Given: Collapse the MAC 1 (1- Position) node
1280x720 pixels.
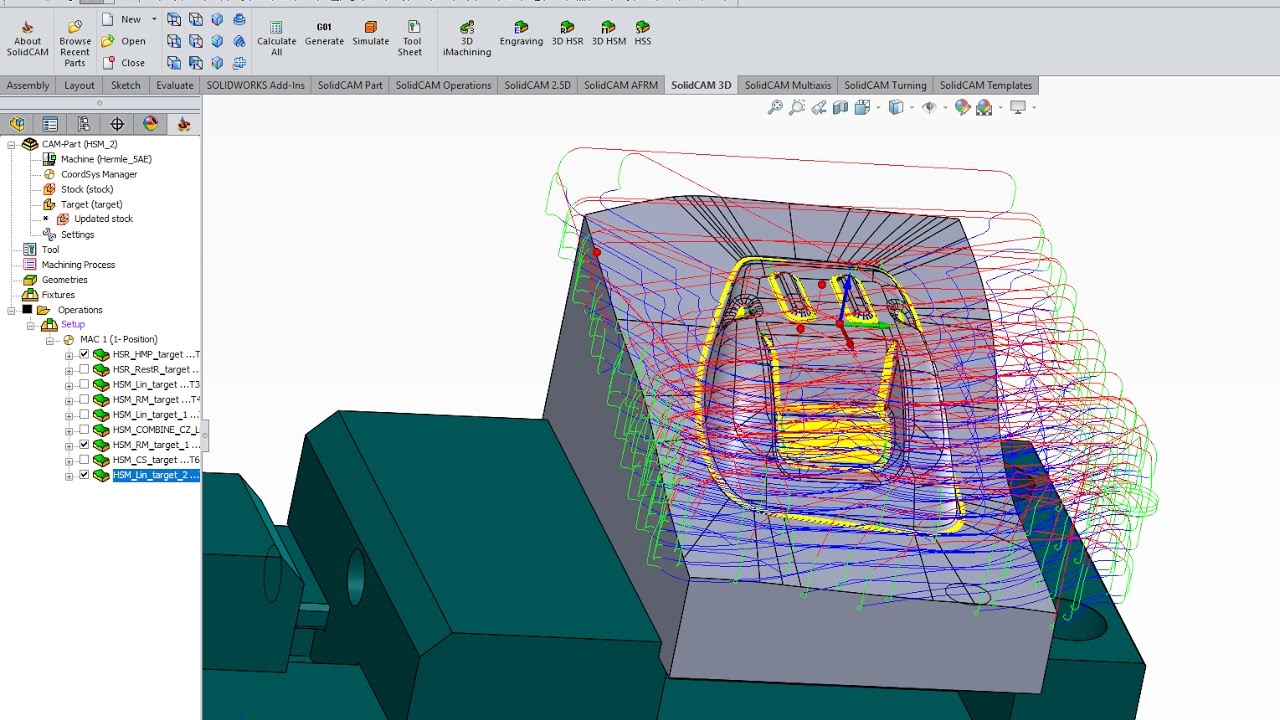Looking at the screenshot, I should click(50, 340).
